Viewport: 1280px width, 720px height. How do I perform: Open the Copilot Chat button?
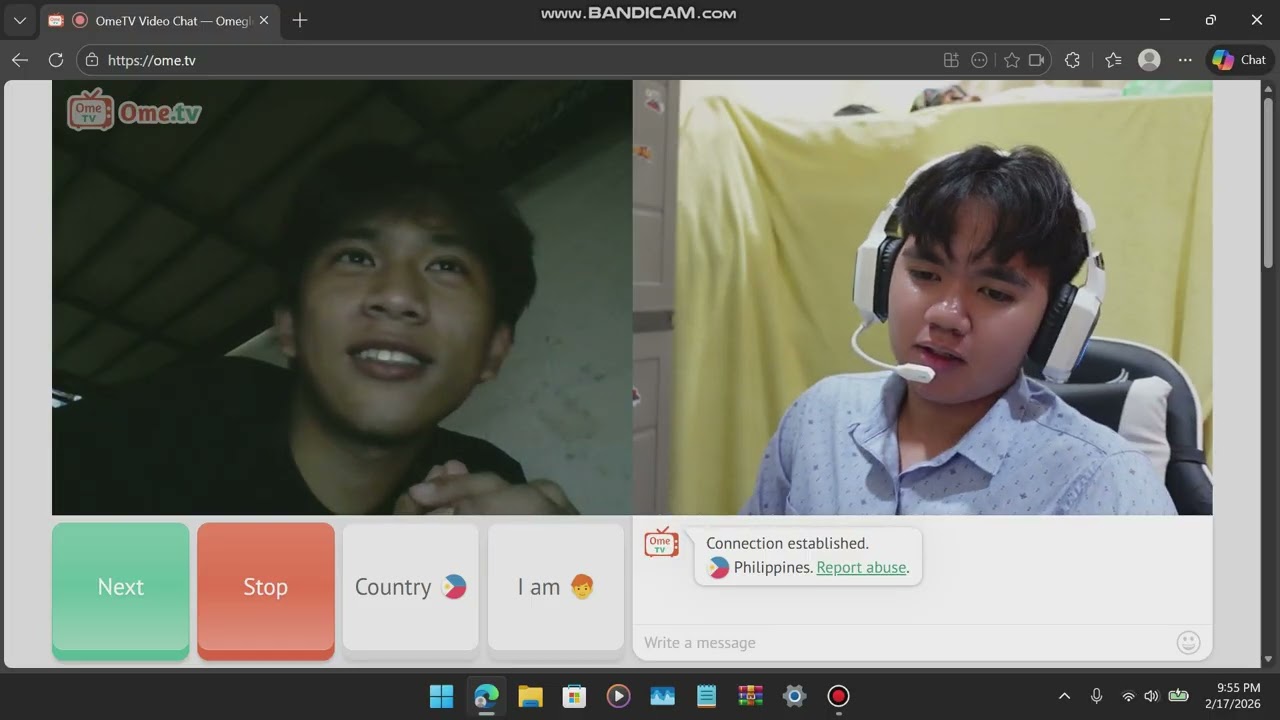coord(1240,60)
